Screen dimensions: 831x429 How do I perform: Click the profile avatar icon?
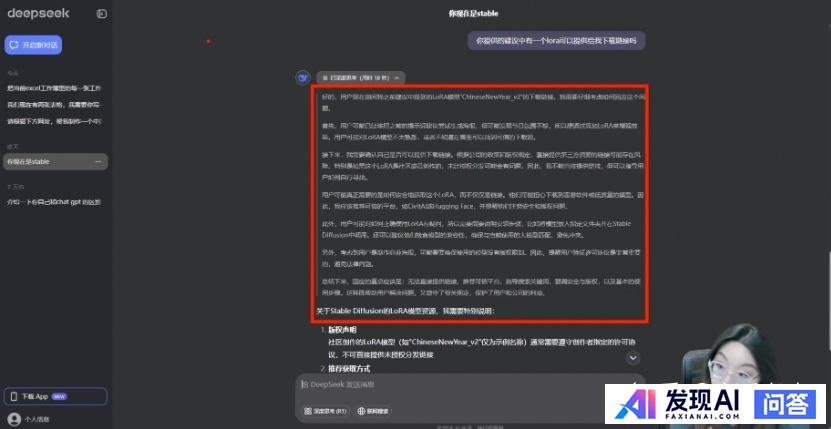coord(14,419)
